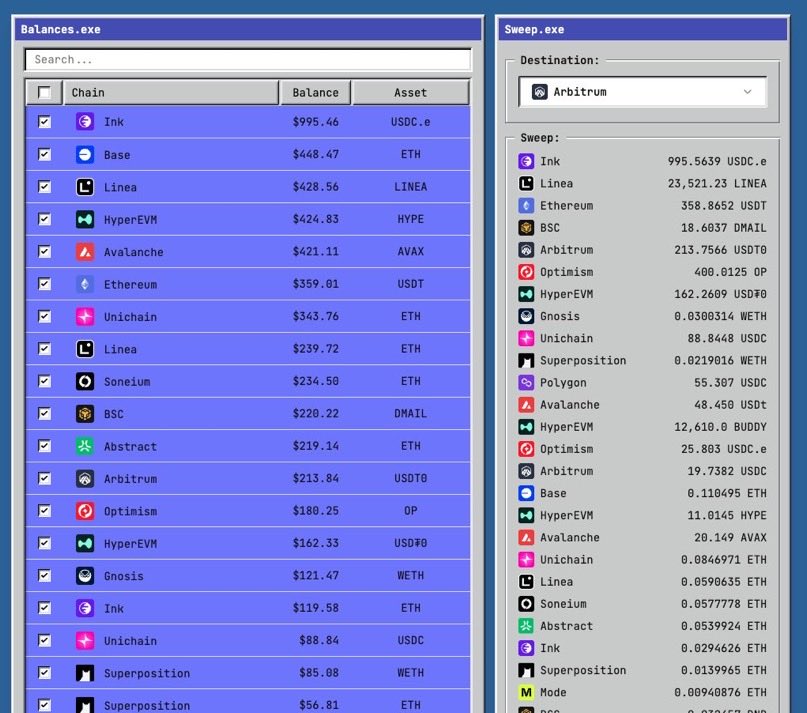This screenshot has height=713, width=807.
Task: Sort by the Balance column header
Action: [x=315, y=93]
